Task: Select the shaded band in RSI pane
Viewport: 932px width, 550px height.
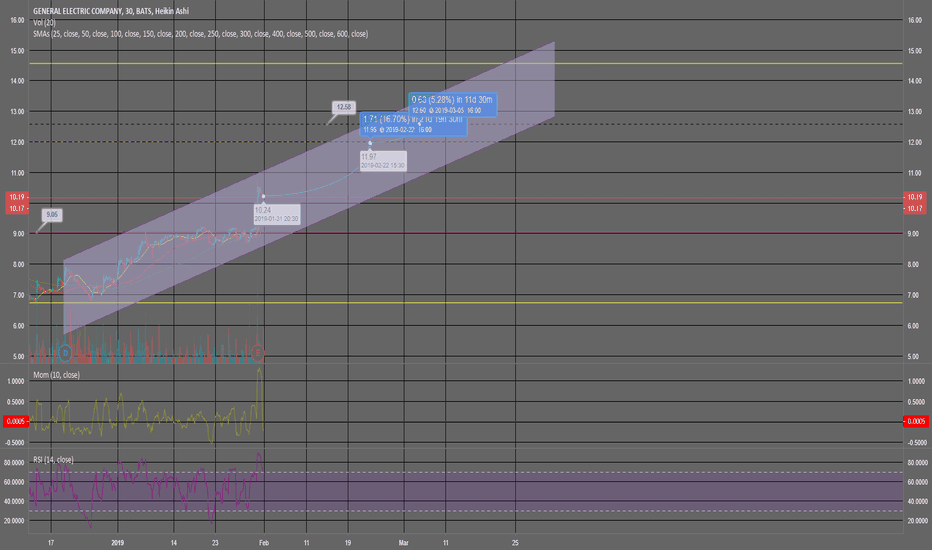Action: point(466,492)
